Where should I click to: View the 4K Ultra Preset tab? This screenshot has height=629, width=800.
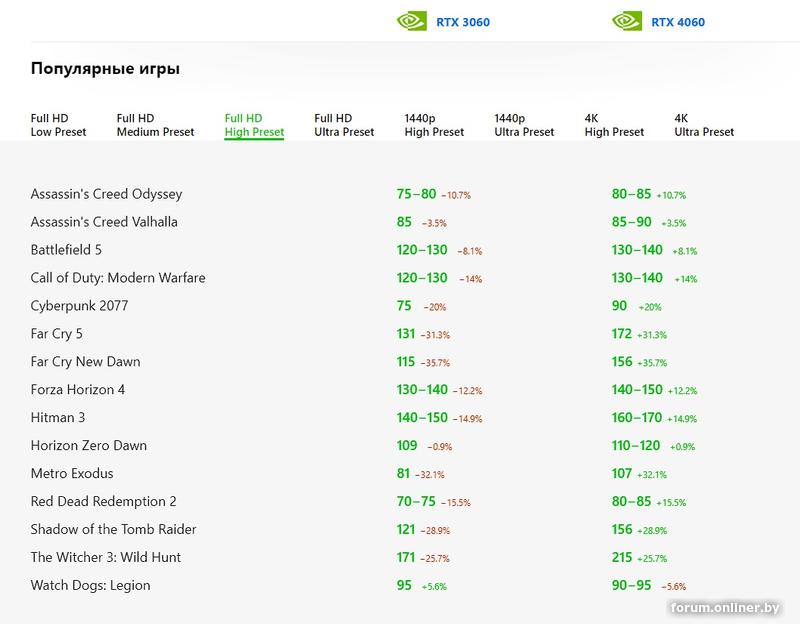point(704,125)
